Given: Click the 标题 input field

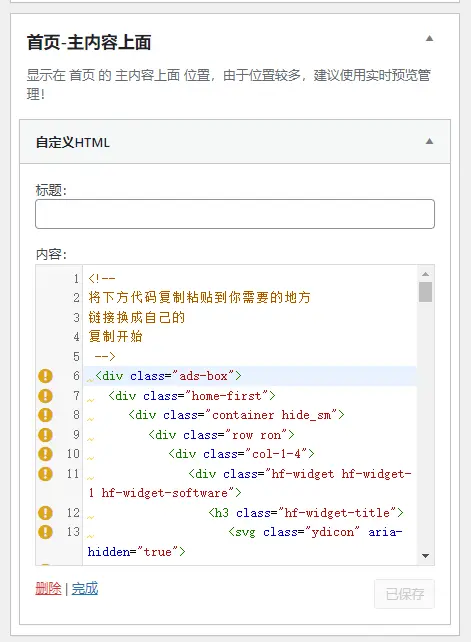Looking at the screenshot, I should [x=235, y=214].
